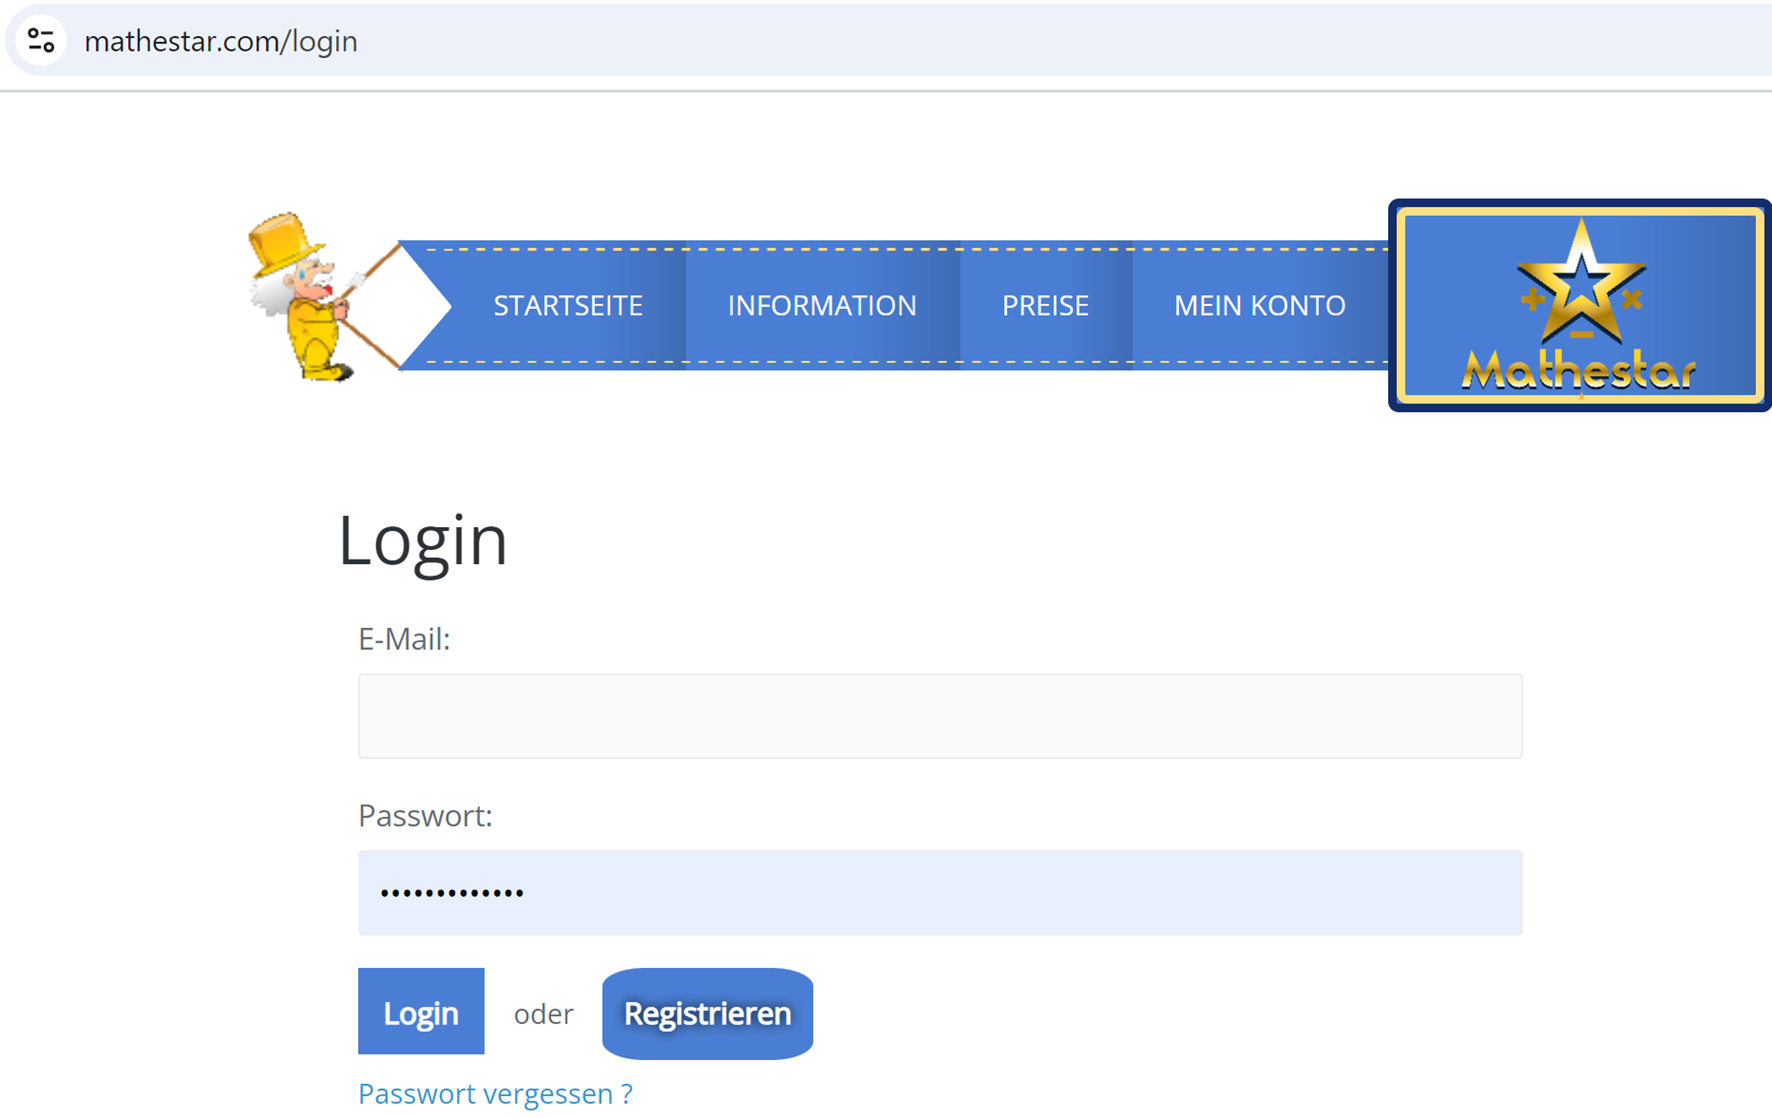Click the E-Mail field label
Image resolution: width=1772 pixels, height=1118 pixels.
(404, 639)
